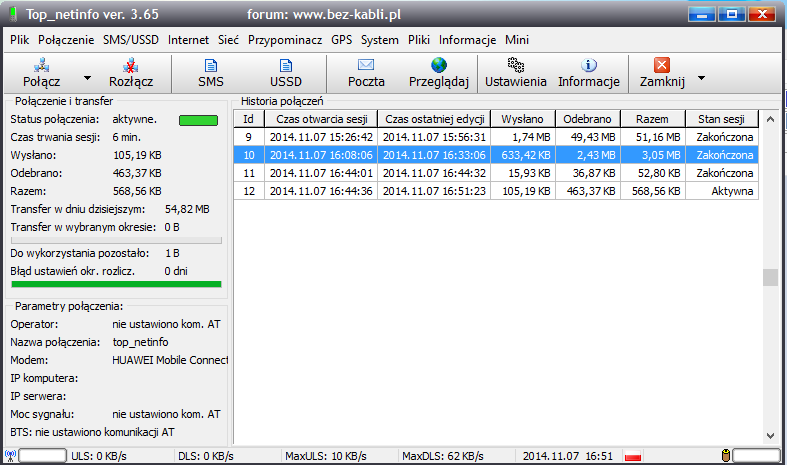Open Ustawienia settings gear icon
The image size is (787, 465).
coord(515,65)
